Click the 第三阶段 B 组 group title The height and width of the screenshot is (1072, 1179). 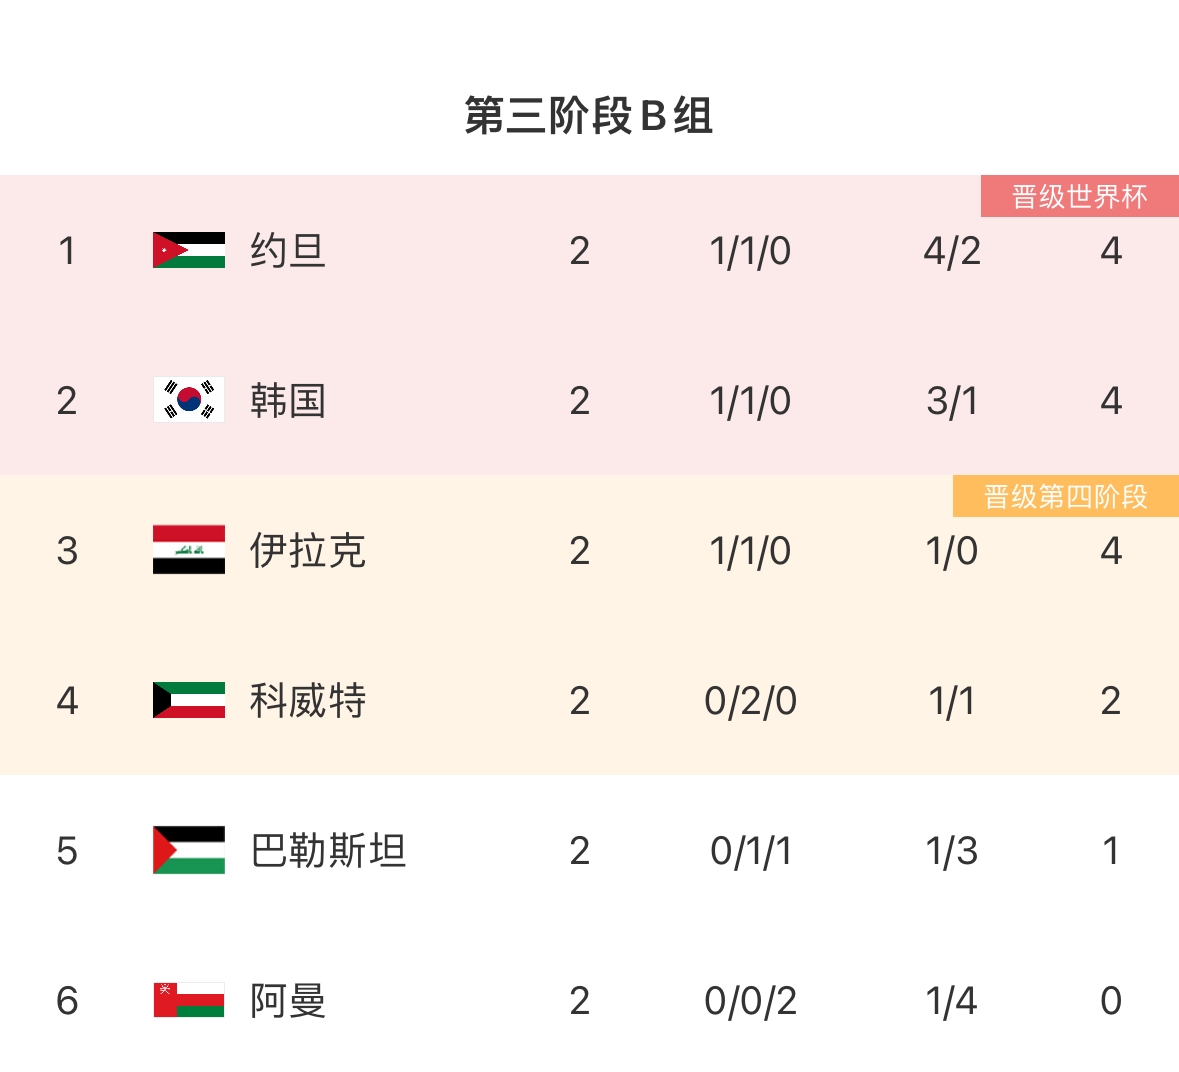pyautogui.click(x=589, y=116)
